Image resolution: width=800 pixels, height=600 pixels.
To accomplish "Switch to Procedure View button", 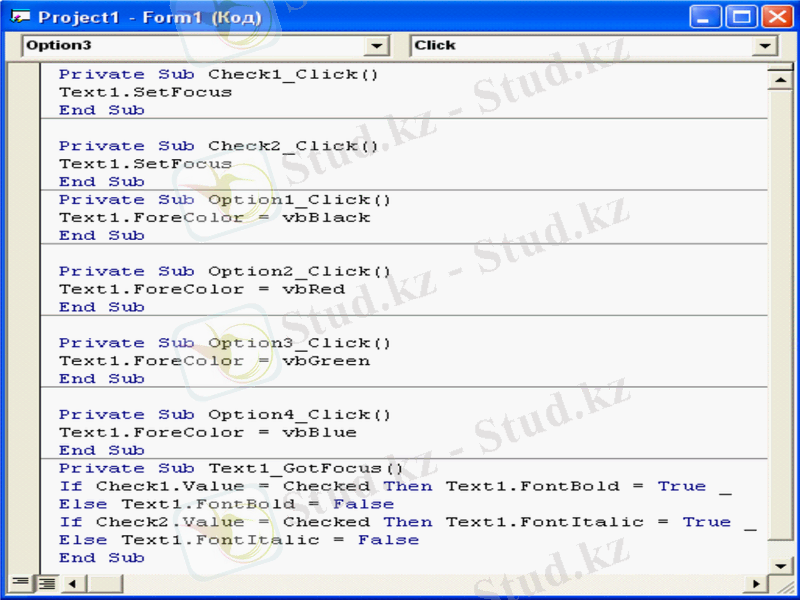I will 19,582.
